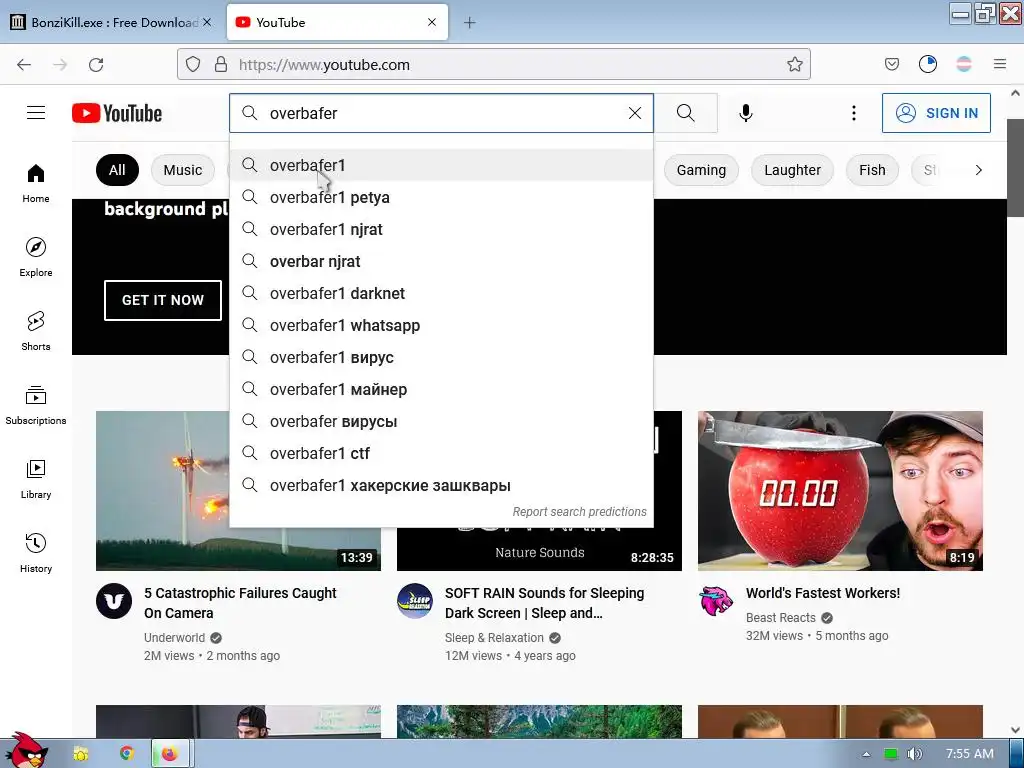Click the Underworld channel avatar
The width and height of the screenshot is (1024, 768).
[x=114, y=601]
